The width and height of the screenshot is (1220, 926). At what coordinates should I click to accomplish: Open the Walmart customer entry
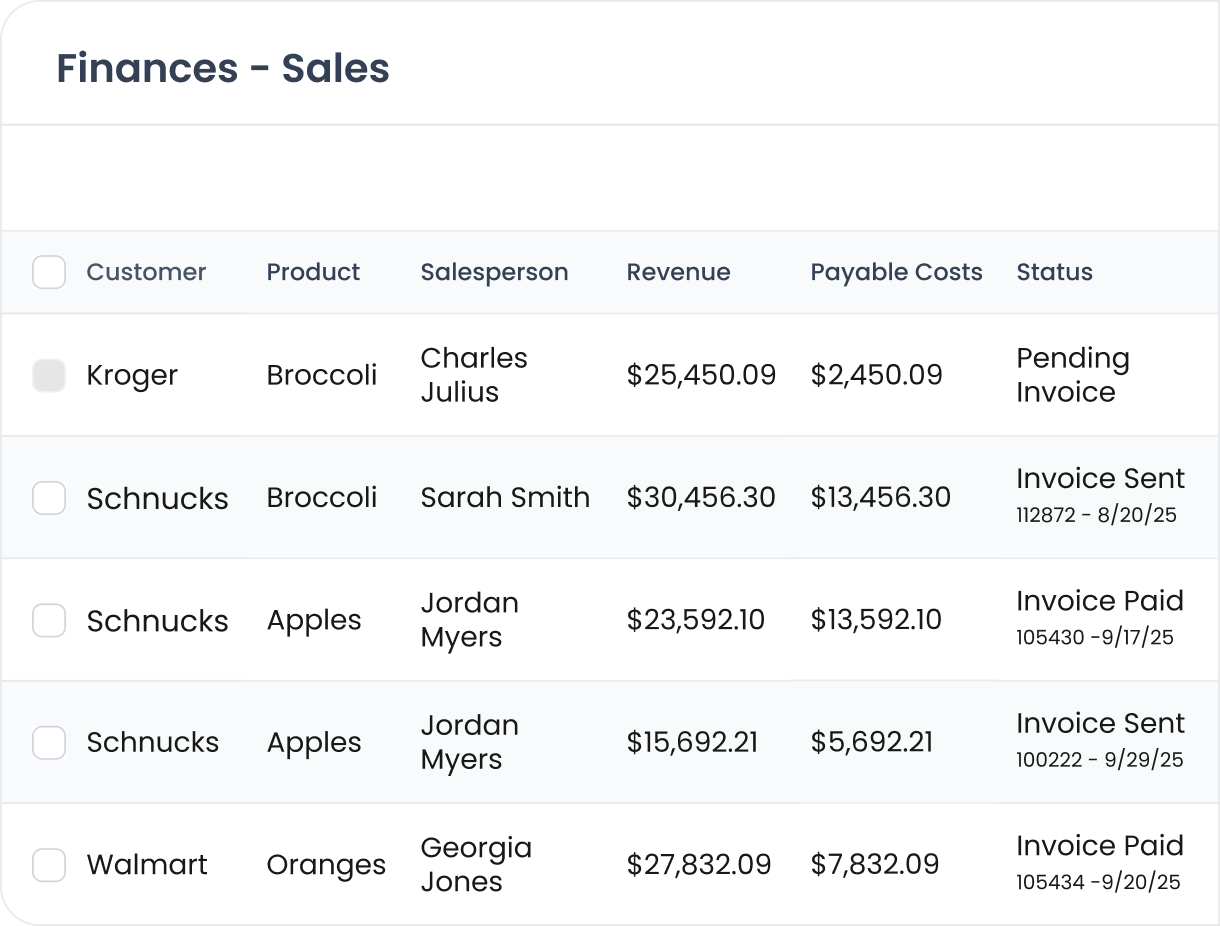point(147,865)
